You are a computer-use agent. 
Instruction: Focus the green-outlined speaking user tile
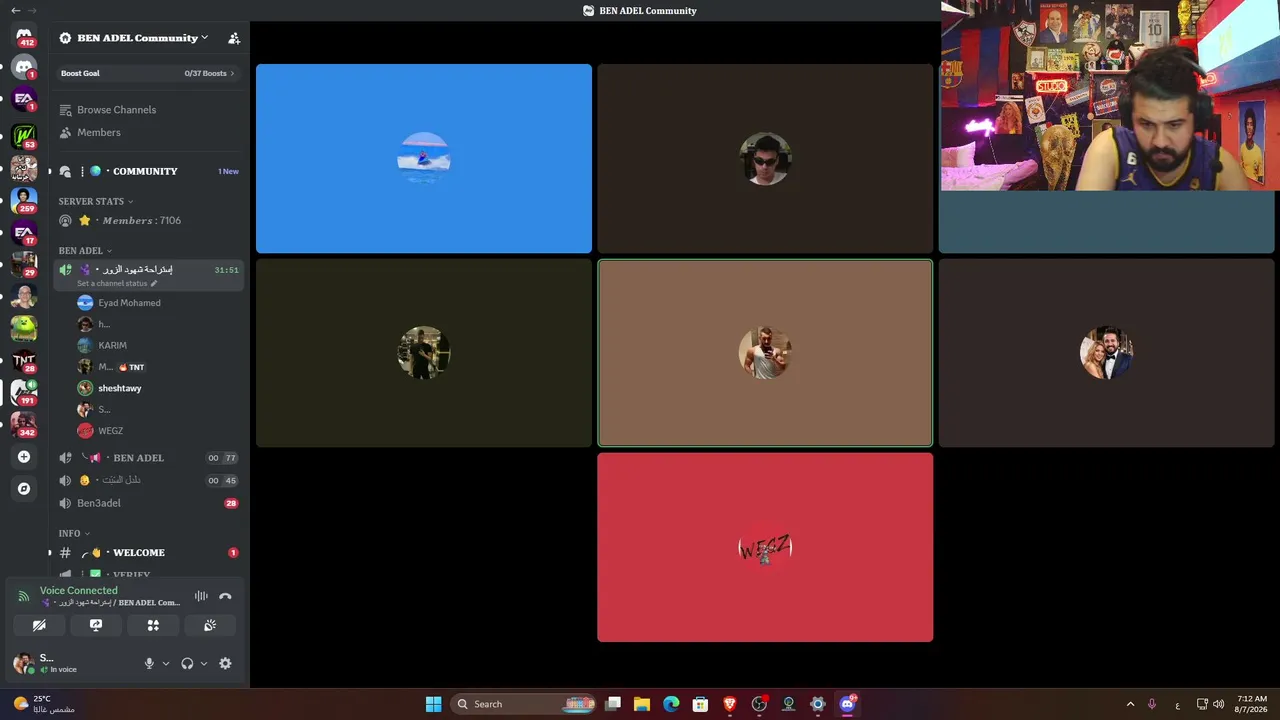click(765, 353)
